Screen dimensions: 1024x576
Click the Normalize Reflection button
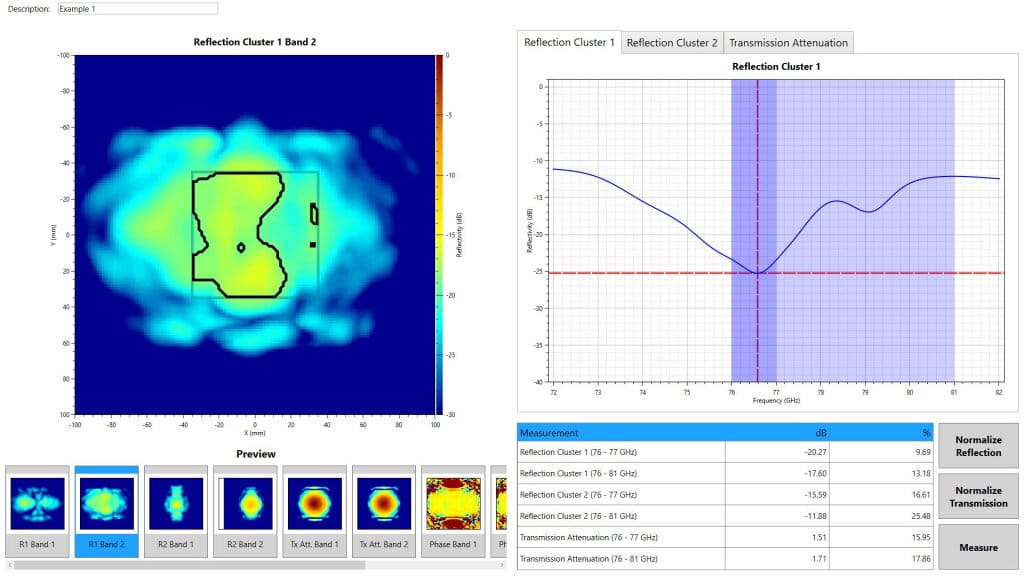(978, 446)
